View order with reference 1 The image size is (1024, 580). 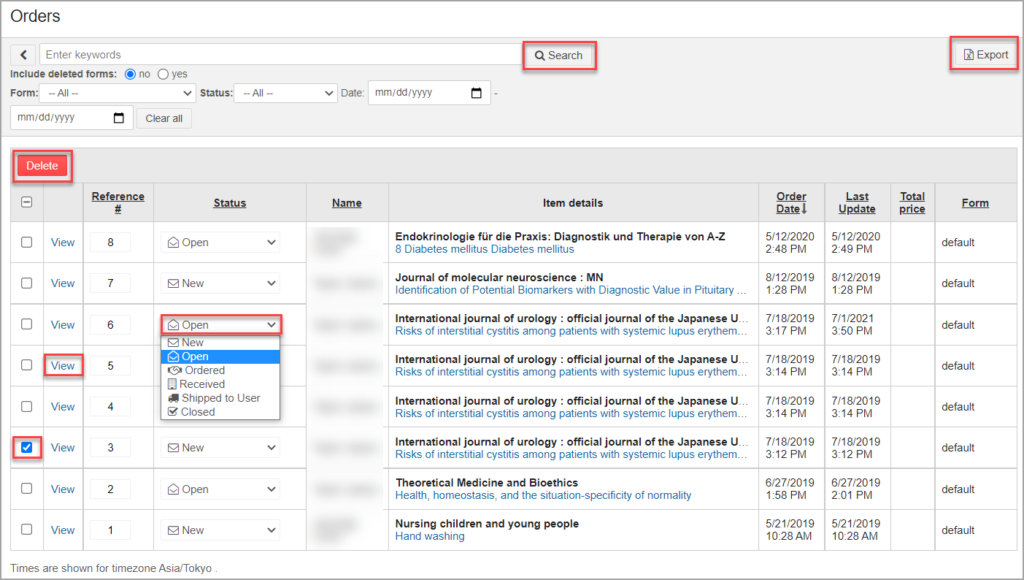click(63, 530)
